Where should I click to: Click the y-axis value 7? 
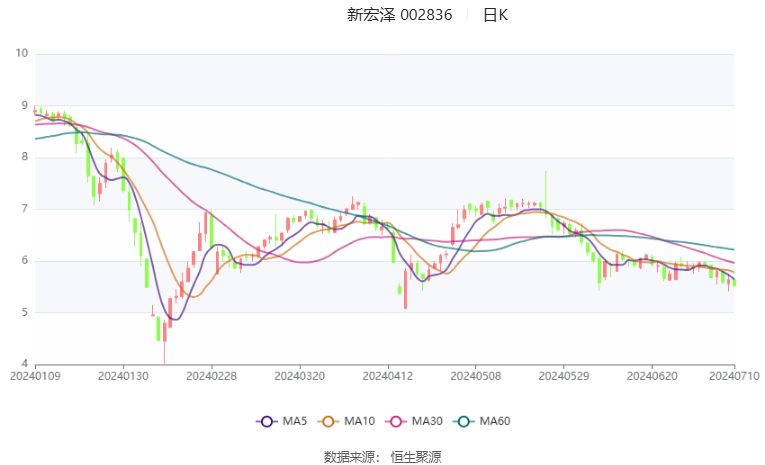click(x=25, y=209)
